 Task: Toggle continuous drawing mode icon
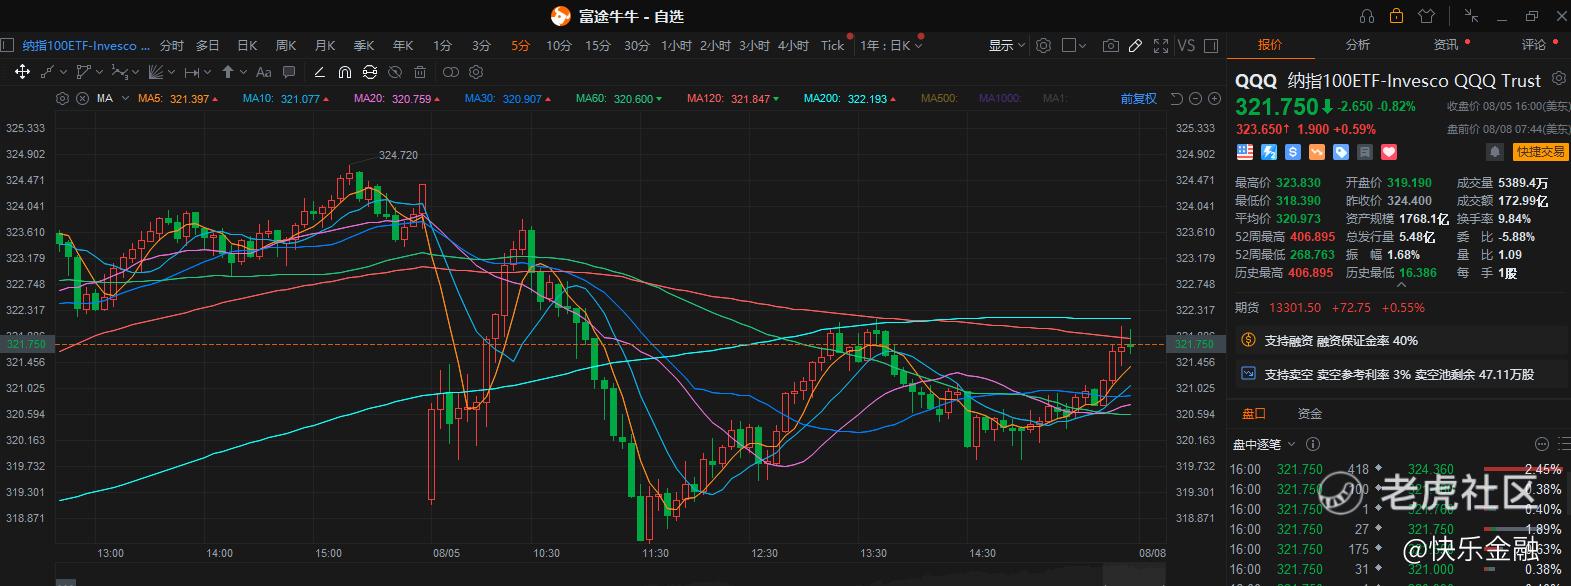click(370, 72)
